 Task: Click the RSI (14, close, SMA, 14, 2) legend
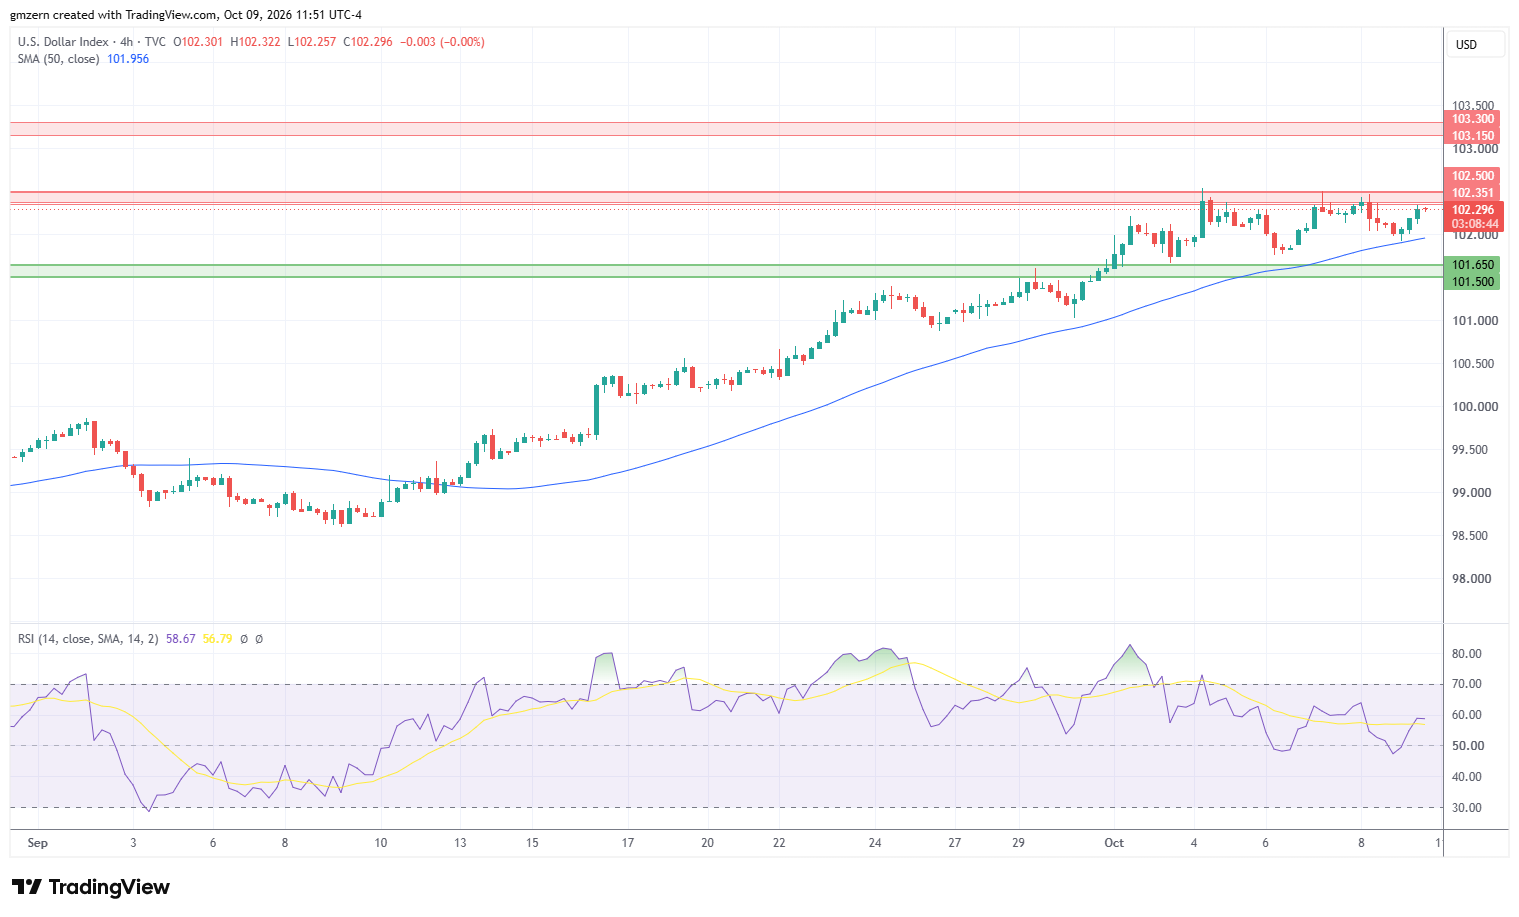coord(88,638)
